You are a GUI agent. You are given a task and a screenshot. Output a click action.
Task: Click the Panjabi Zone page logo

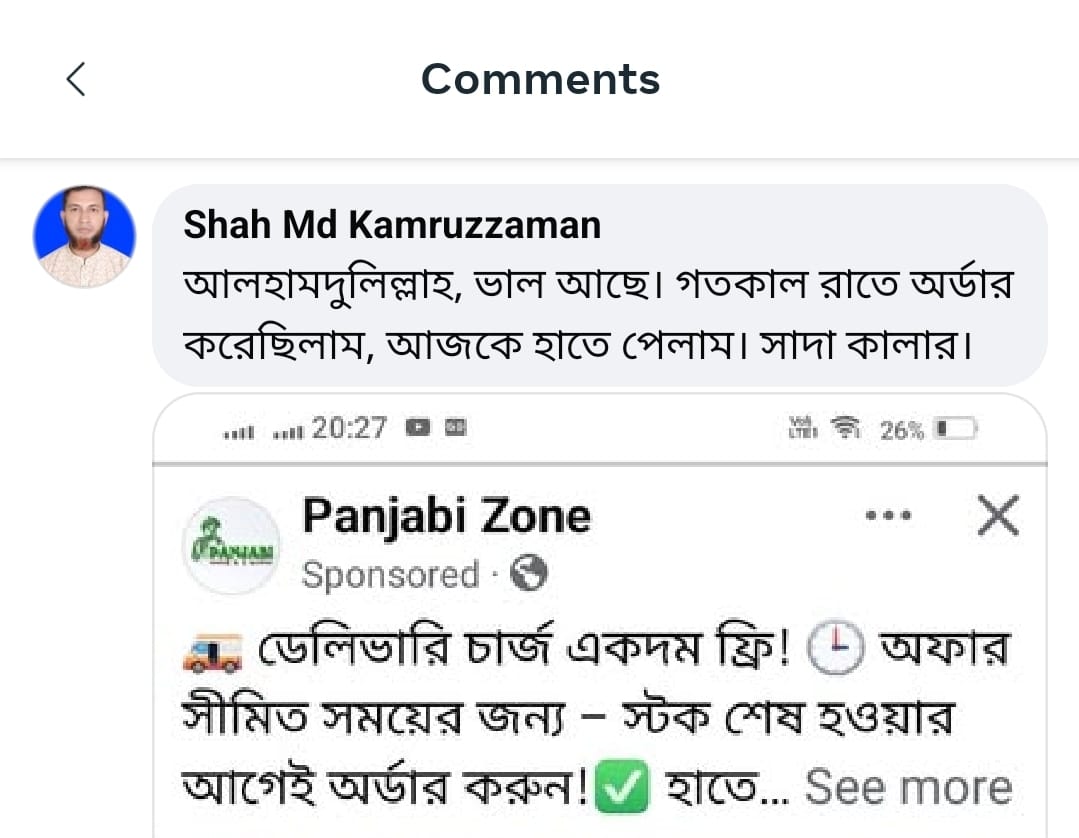(x=232, y=546)
